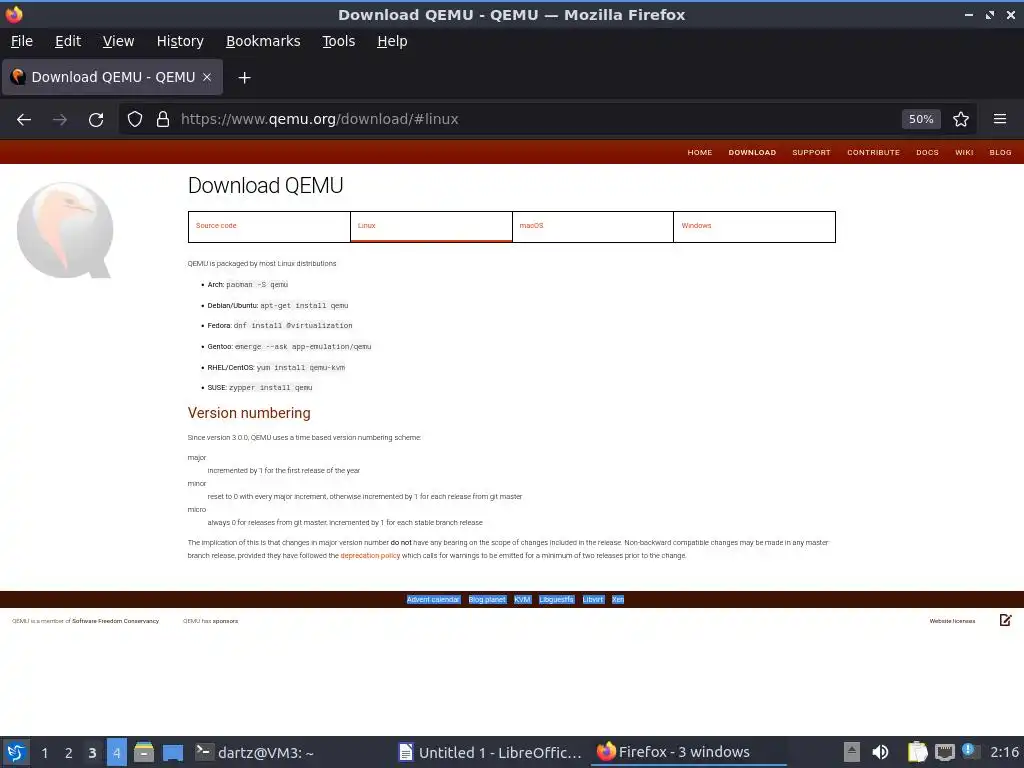Image resolution: width=1024 pixels, height=768 pixels.
Task: Open Software Freedom Conservancy link
Action: (116, 621)
